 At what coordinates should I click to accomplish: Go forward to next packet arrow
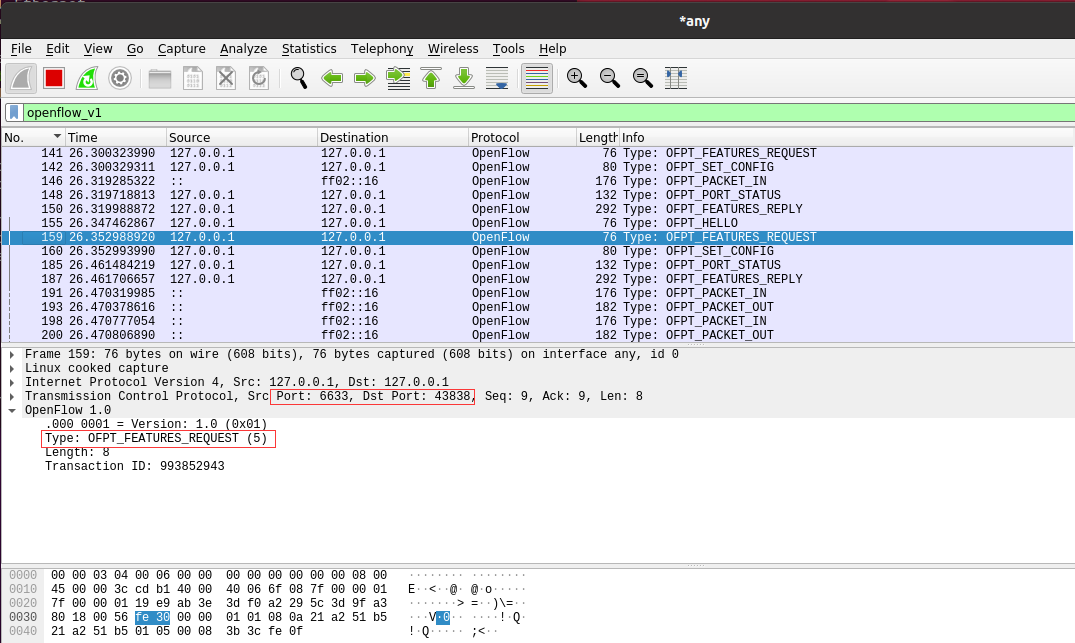tap(365, 78)
